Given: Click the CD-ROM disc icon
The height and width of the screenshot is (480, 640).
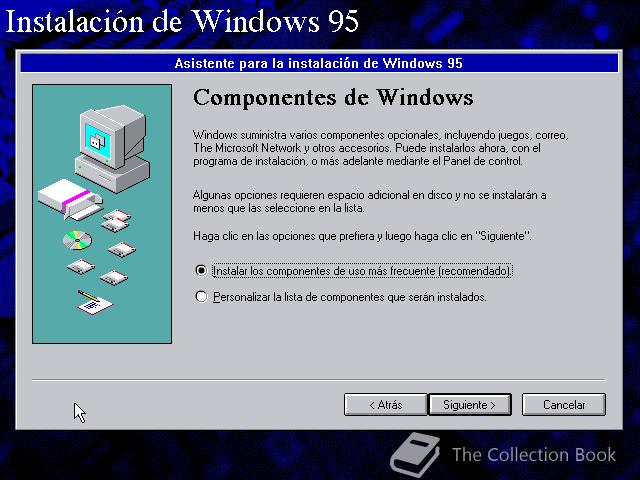Looking at the screenshot, I should tap(78, 240).
